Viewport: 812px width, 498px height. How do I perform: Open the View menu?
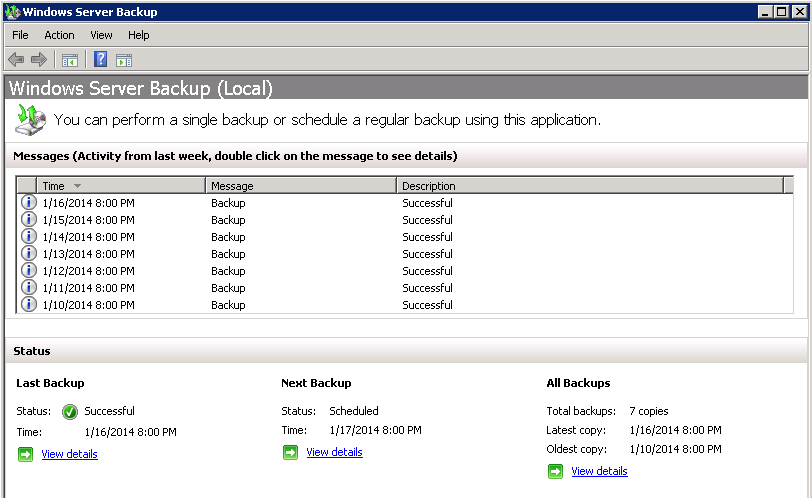pos(101,35)
